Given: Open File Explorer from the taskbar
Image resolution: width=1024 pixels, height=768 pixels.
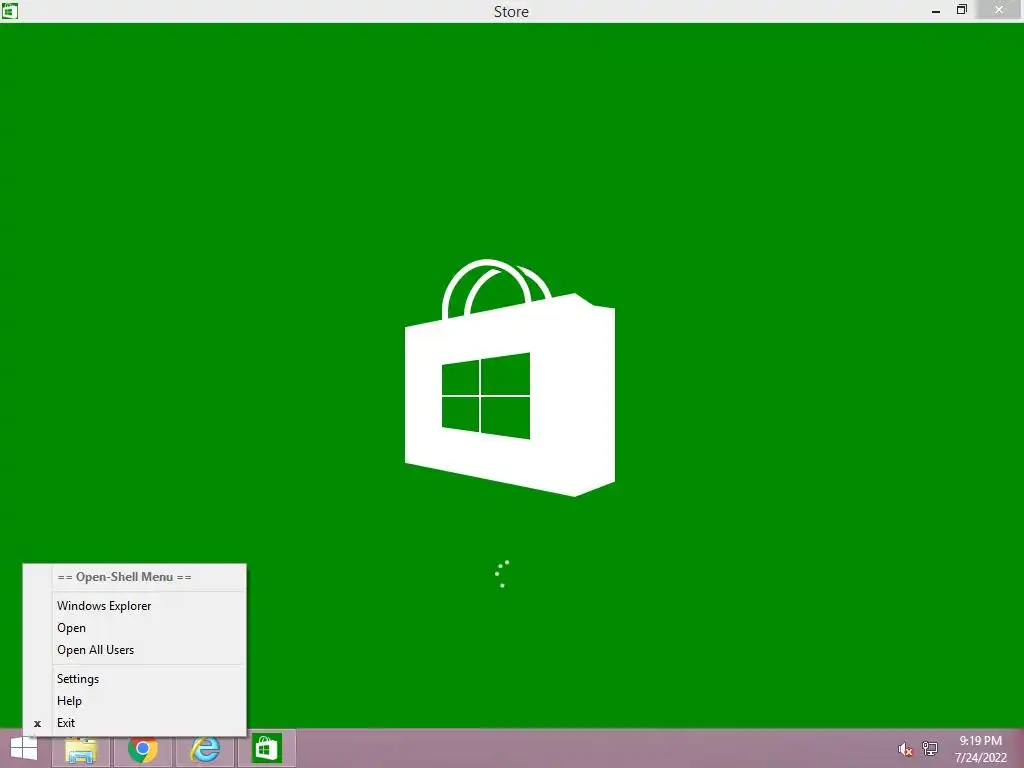Looking at the screenshot, I should [x=81, y=749].
